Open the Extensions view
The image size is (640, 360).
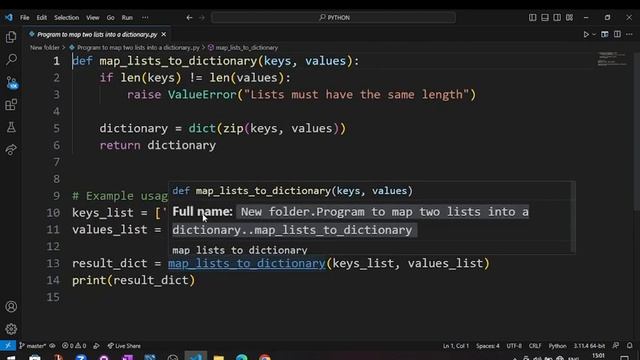(x=11, y=105)
